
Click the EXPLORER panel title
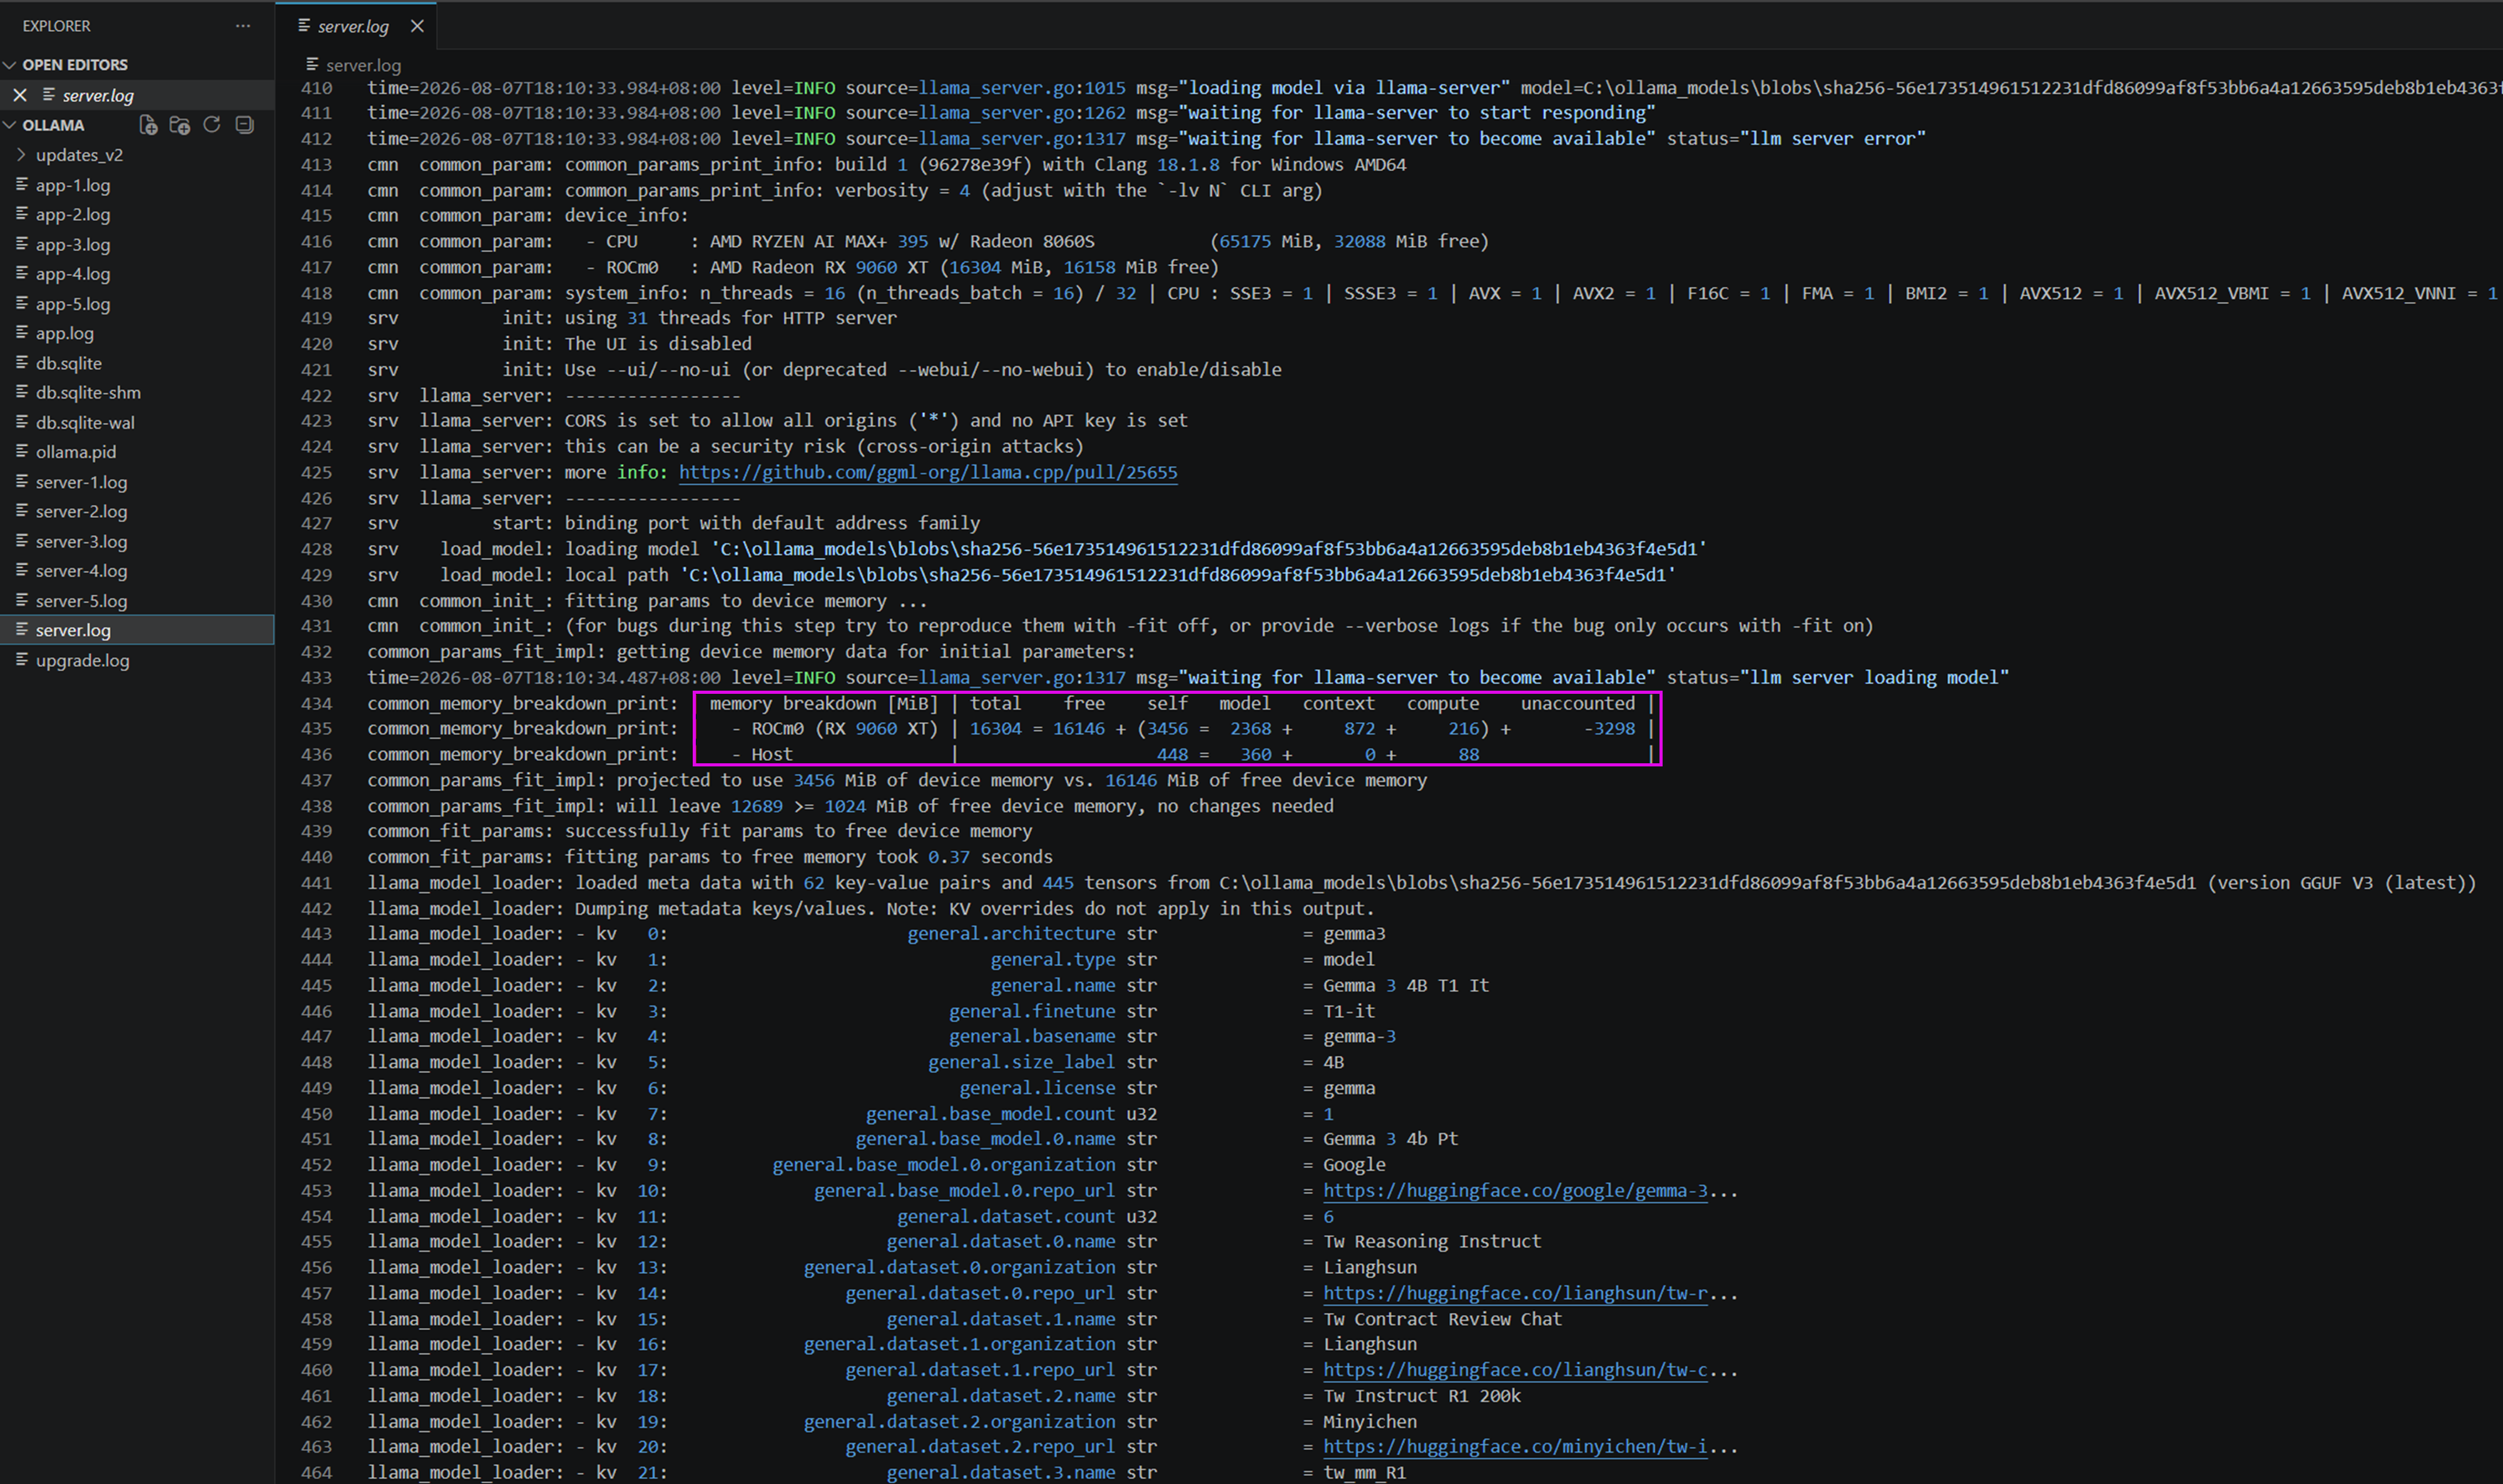coord(57,26)
